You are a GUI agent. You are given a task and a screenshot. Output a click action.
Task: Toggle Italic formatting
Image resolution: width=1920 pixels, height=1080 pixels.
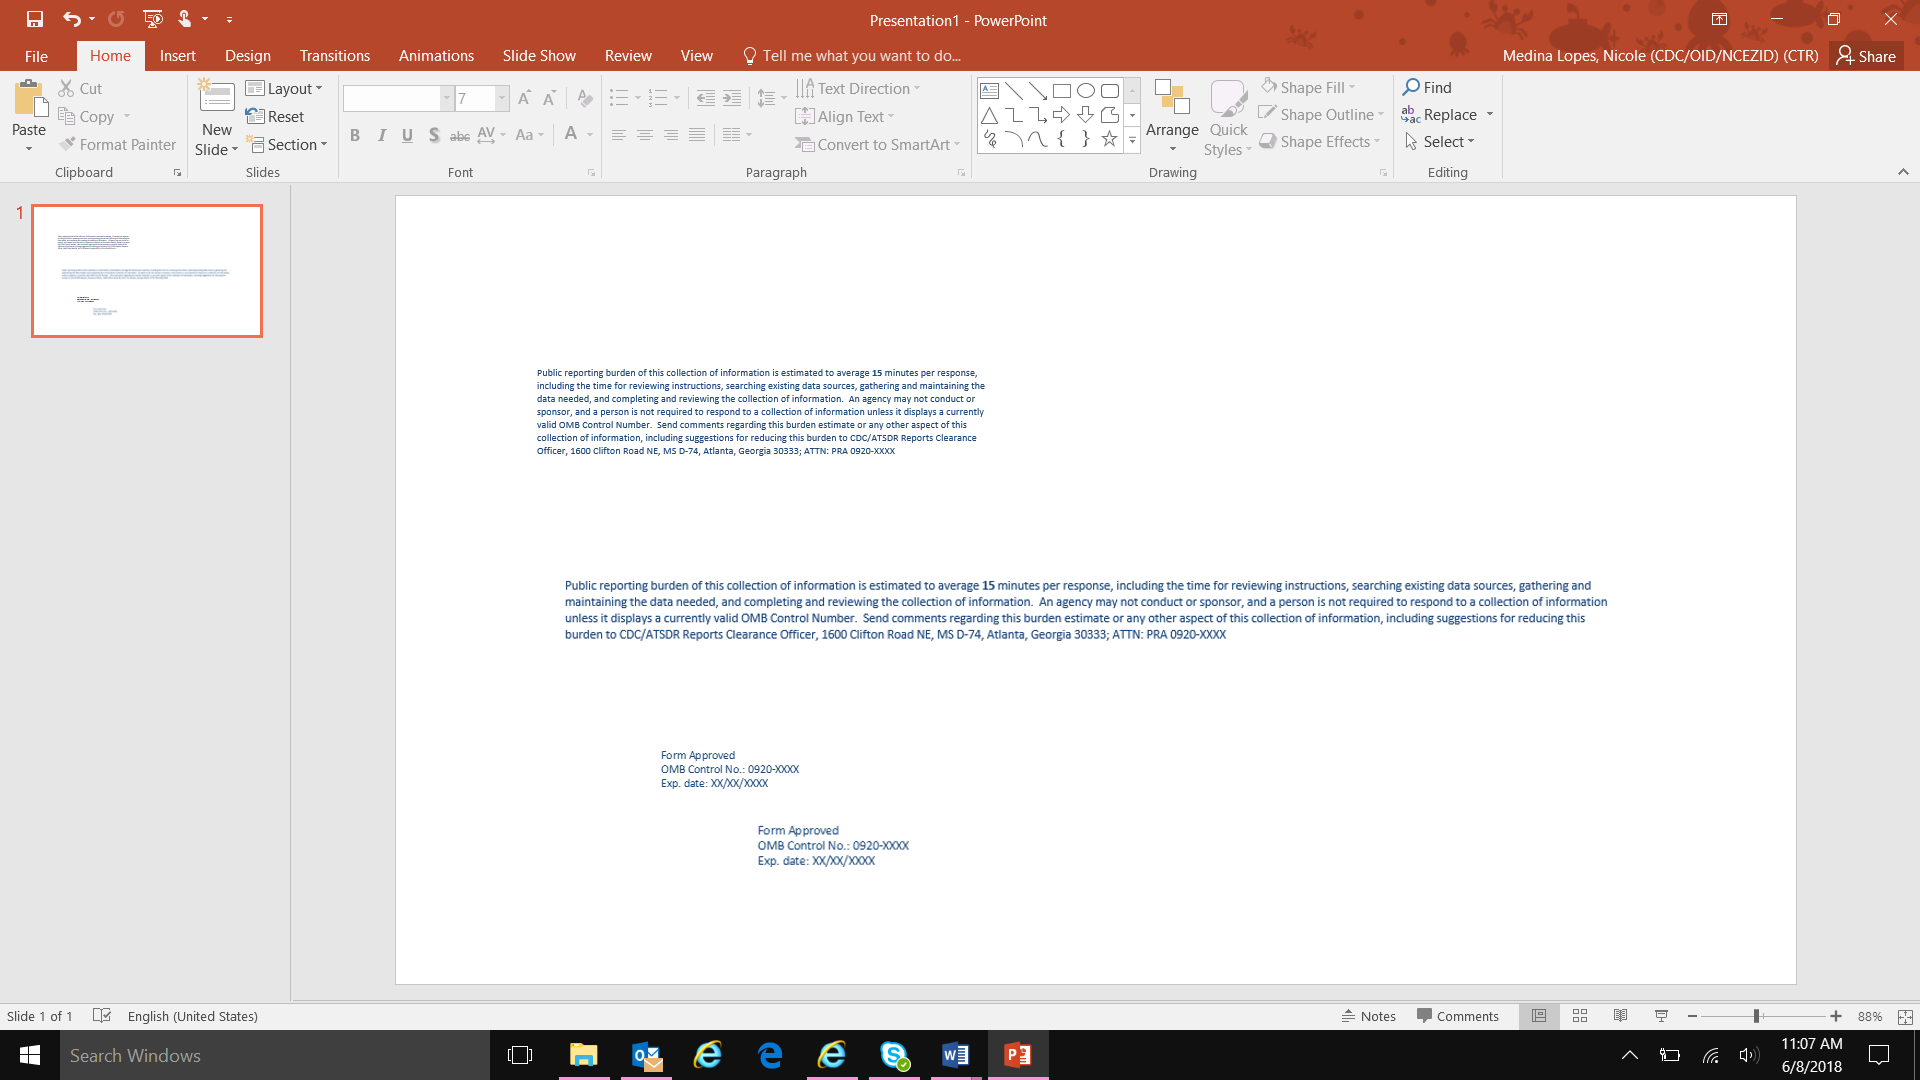click(381, 135)
